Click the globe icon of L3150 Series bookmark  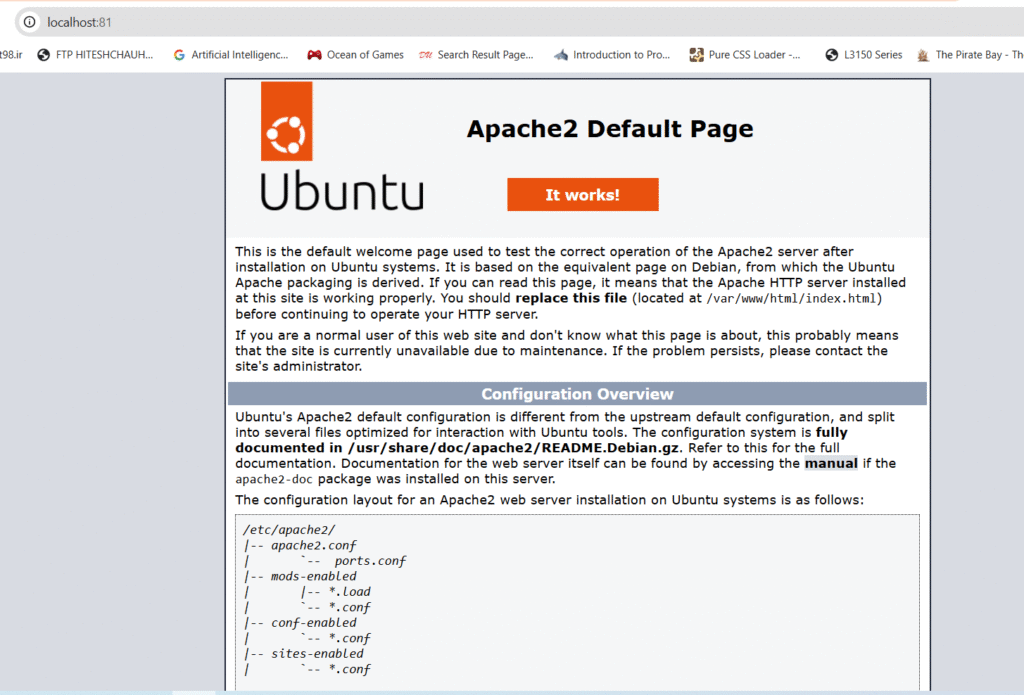832,55
